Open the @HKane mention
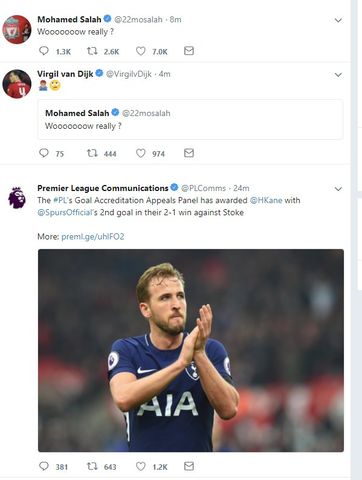Image resolution: width=362 pixels, height=480 pixels. (x=266, y=200)
